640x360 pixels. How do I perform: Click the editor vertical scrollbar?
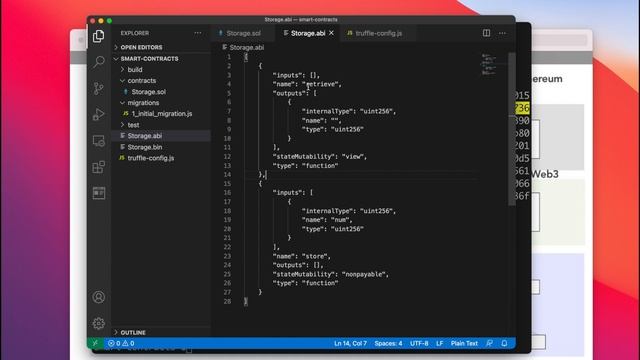pyautogui.click(x=512, y=129)
